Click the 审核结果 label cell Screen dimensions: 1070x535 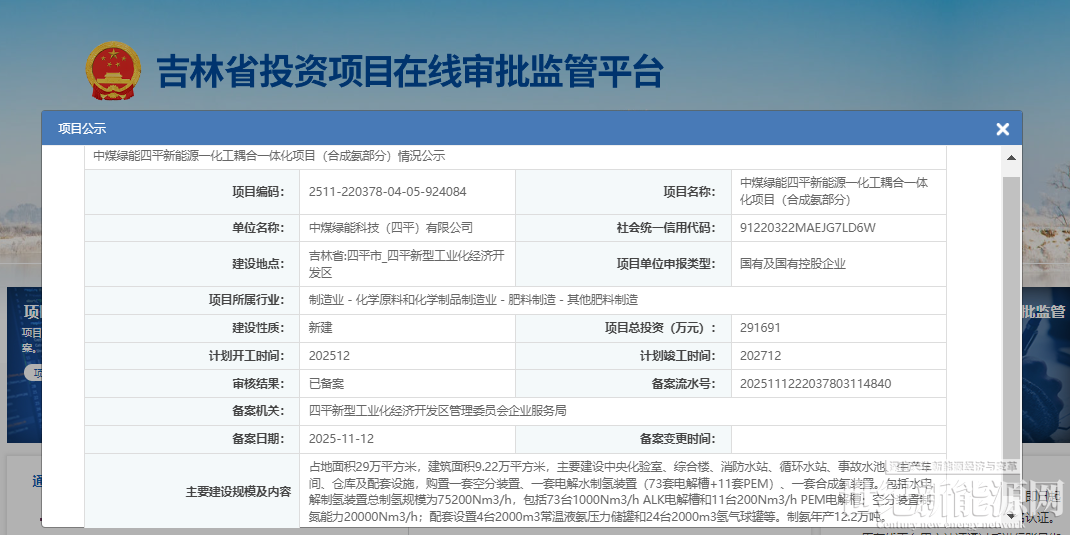coord(192,384)
